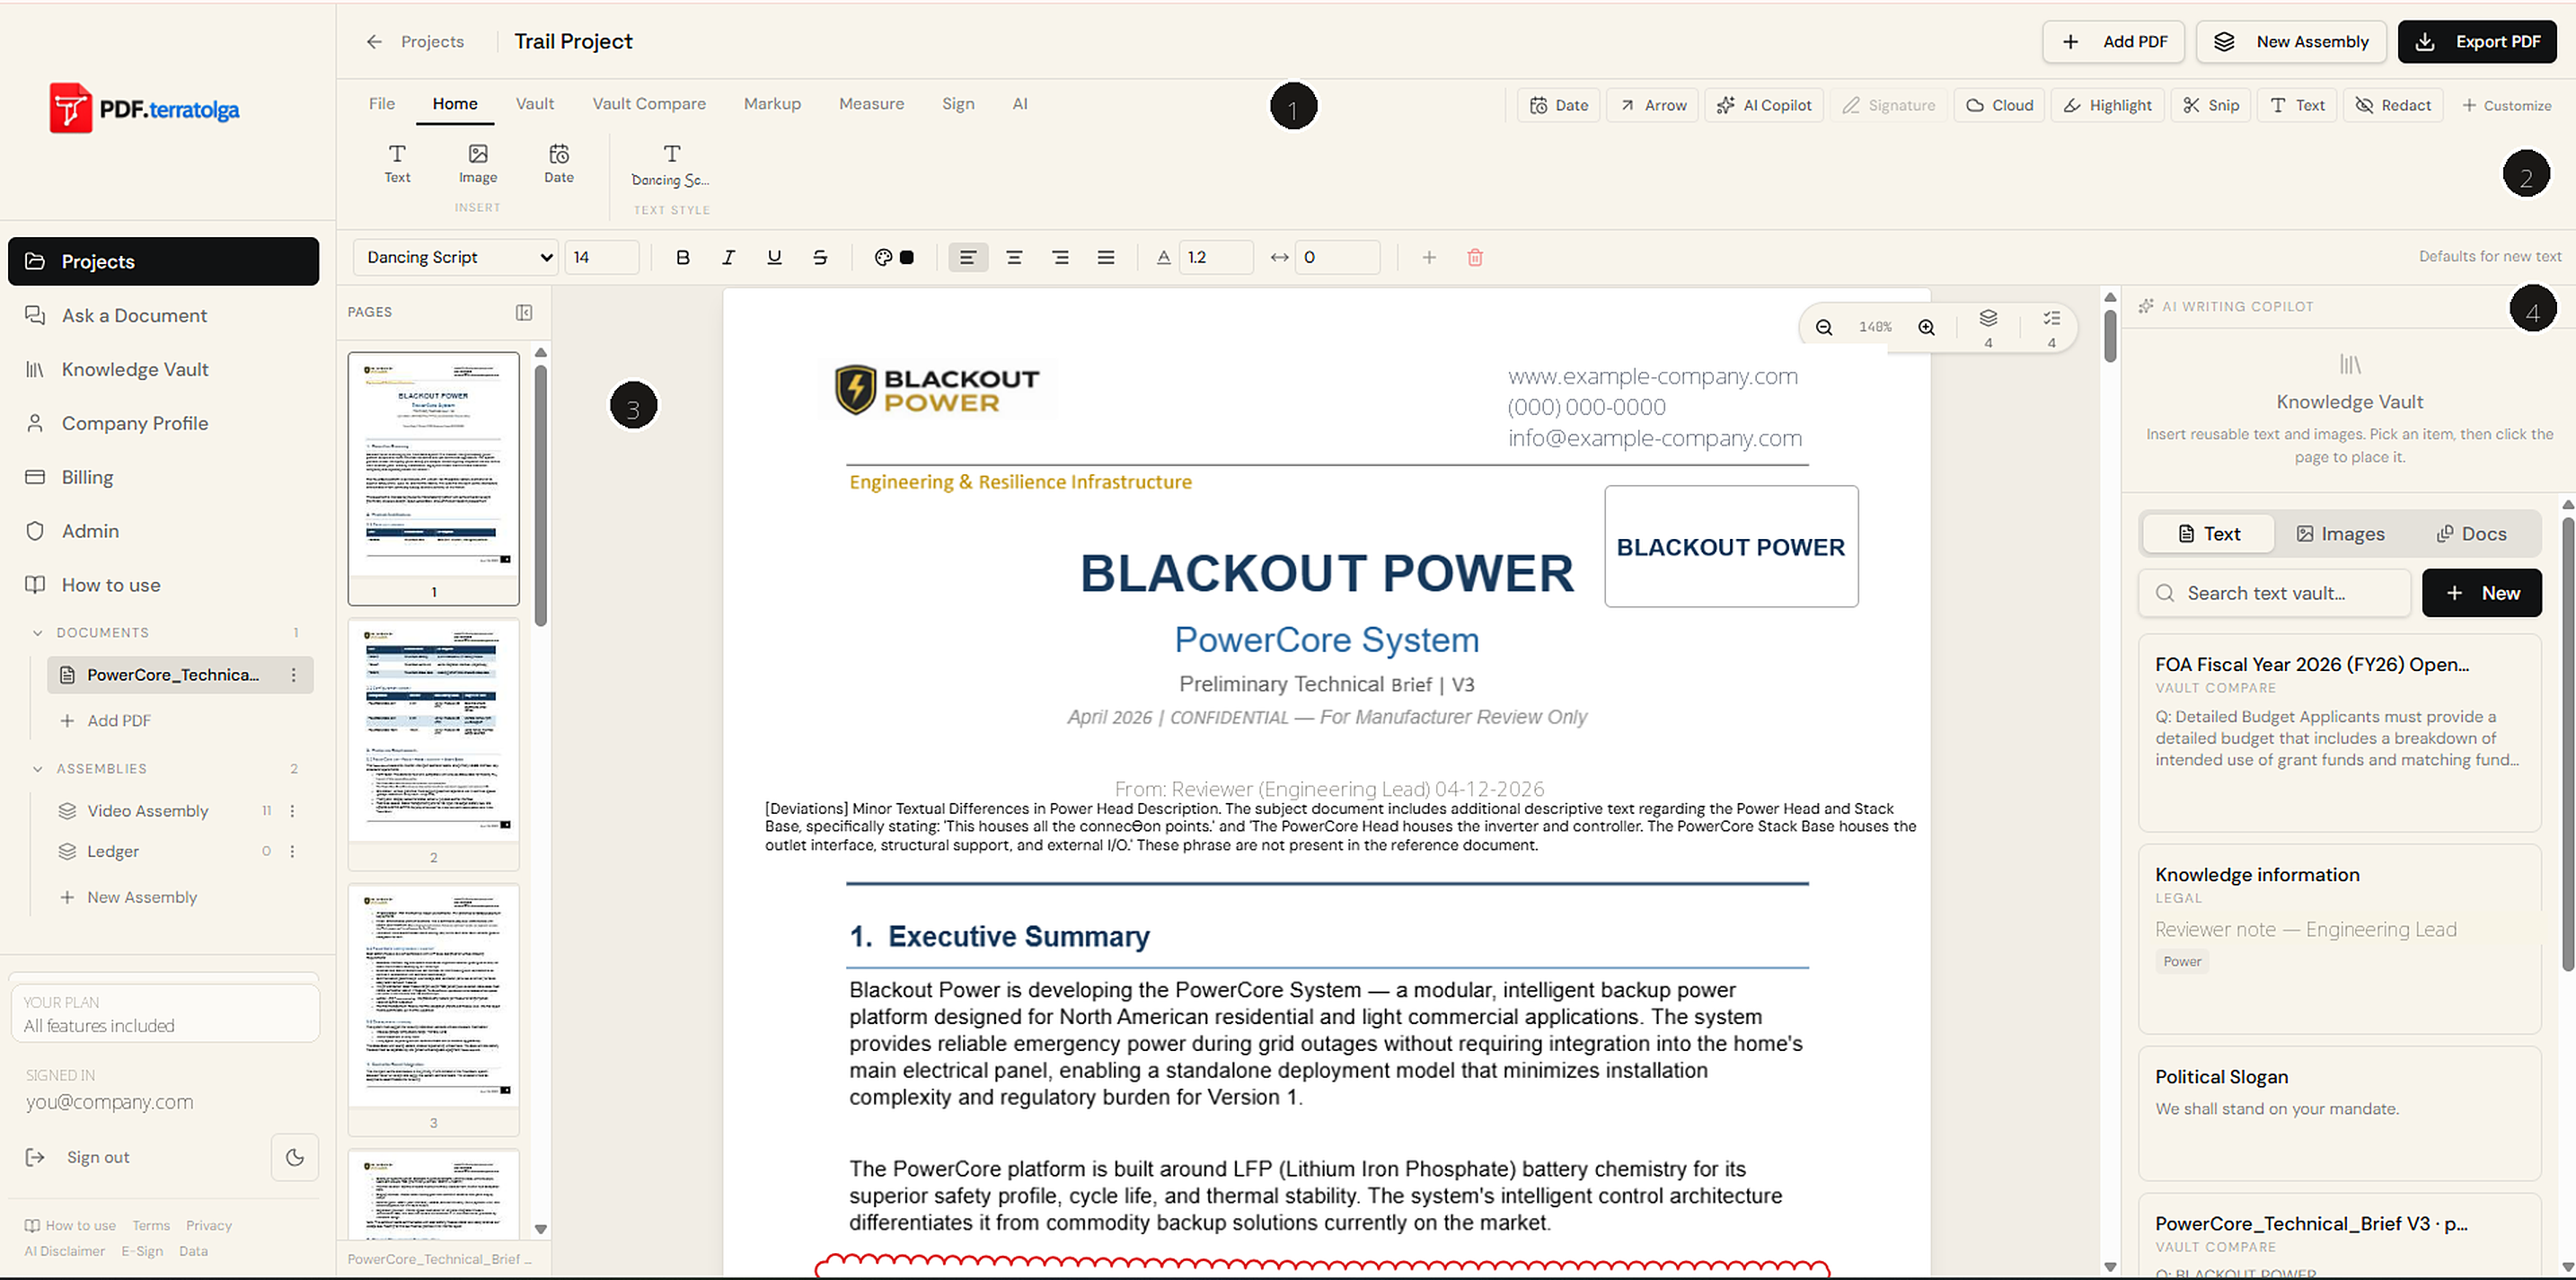Insert Text from the Home ribbon
The width and height of the screenshot is (2576, 1280).
pyautogui.click(x=397, y=164)
